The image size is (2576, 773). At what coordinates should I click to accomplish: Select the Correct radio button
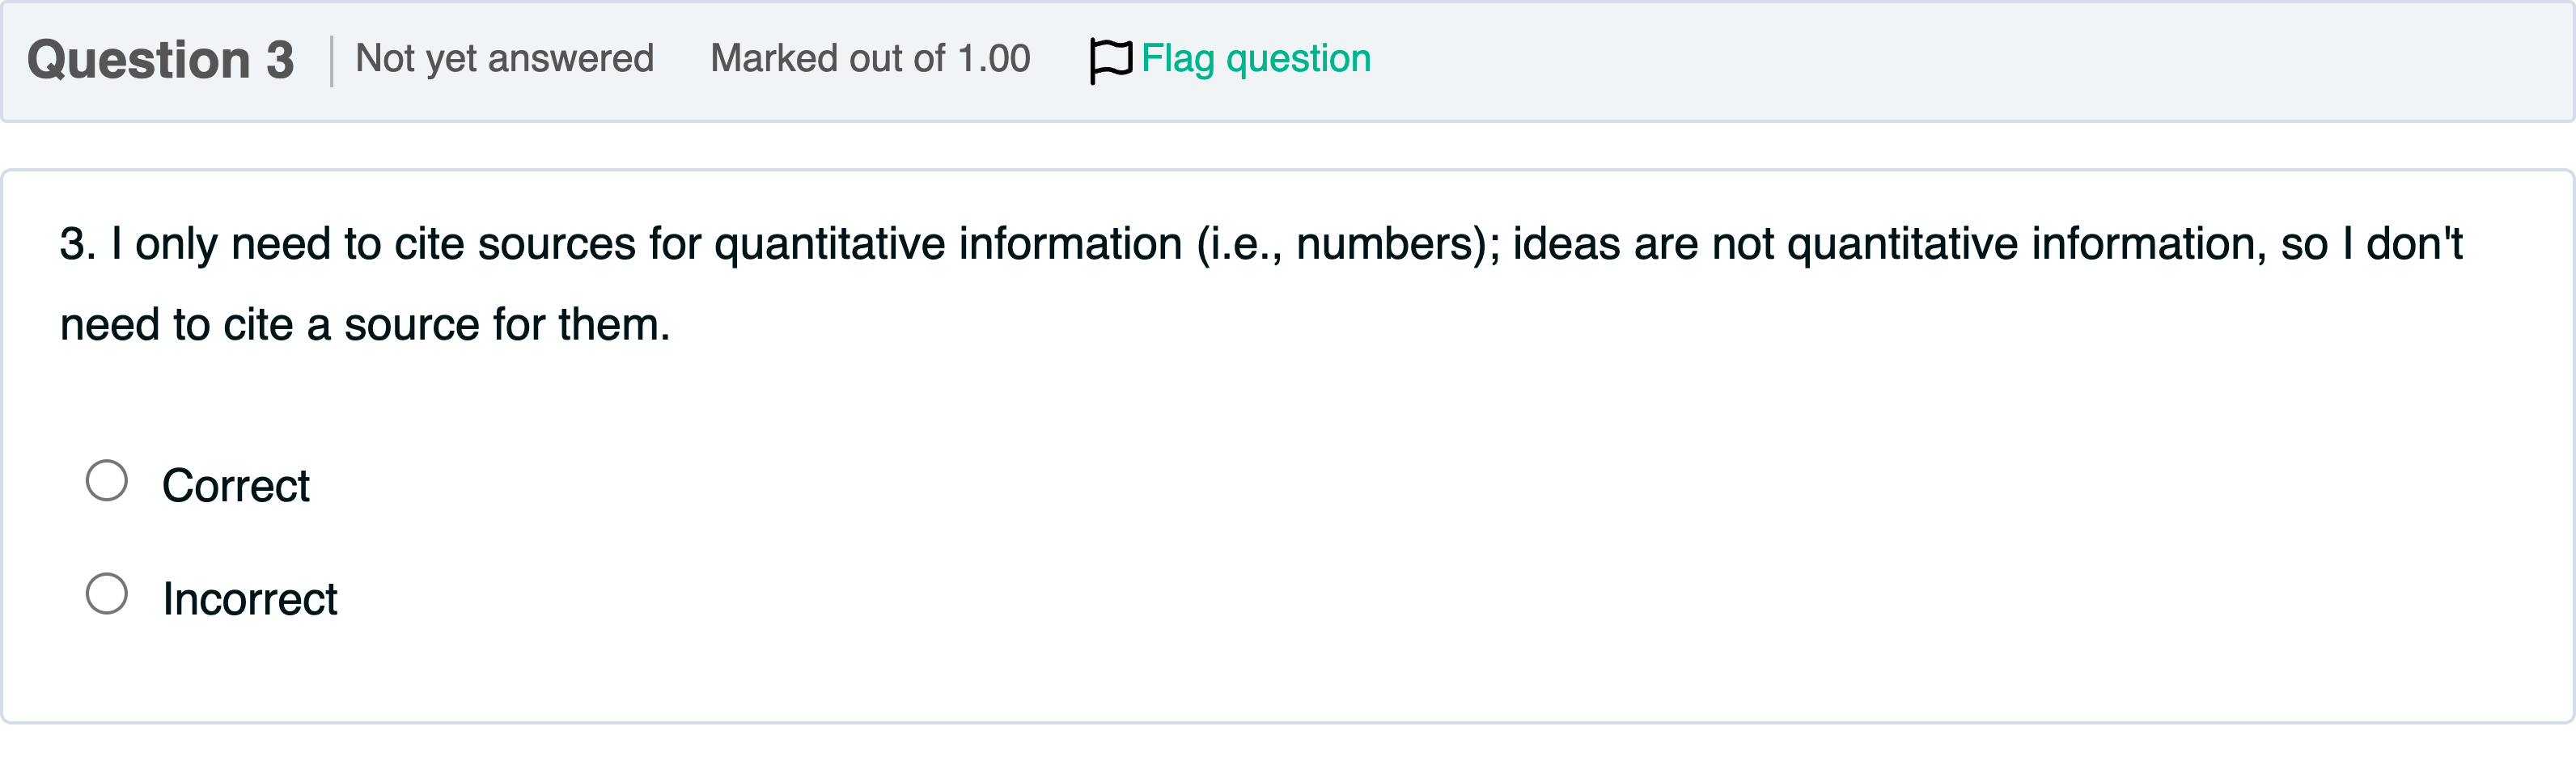(107, 480)
